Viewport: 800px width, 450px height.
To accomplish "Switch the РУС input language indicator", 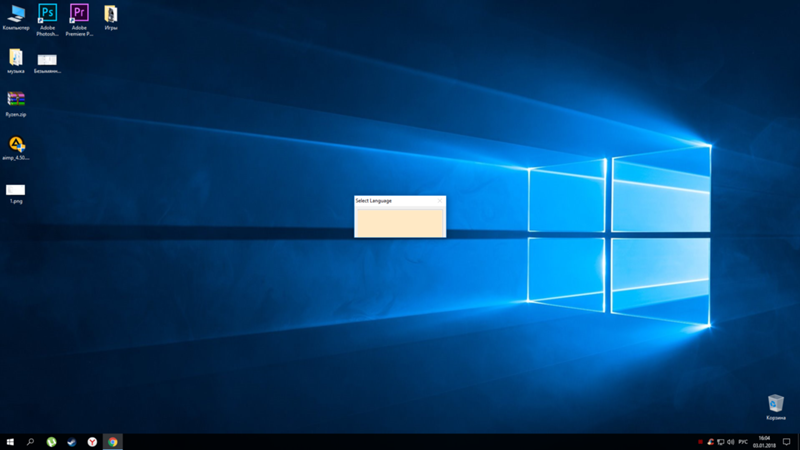I will [x=743, y=442].
